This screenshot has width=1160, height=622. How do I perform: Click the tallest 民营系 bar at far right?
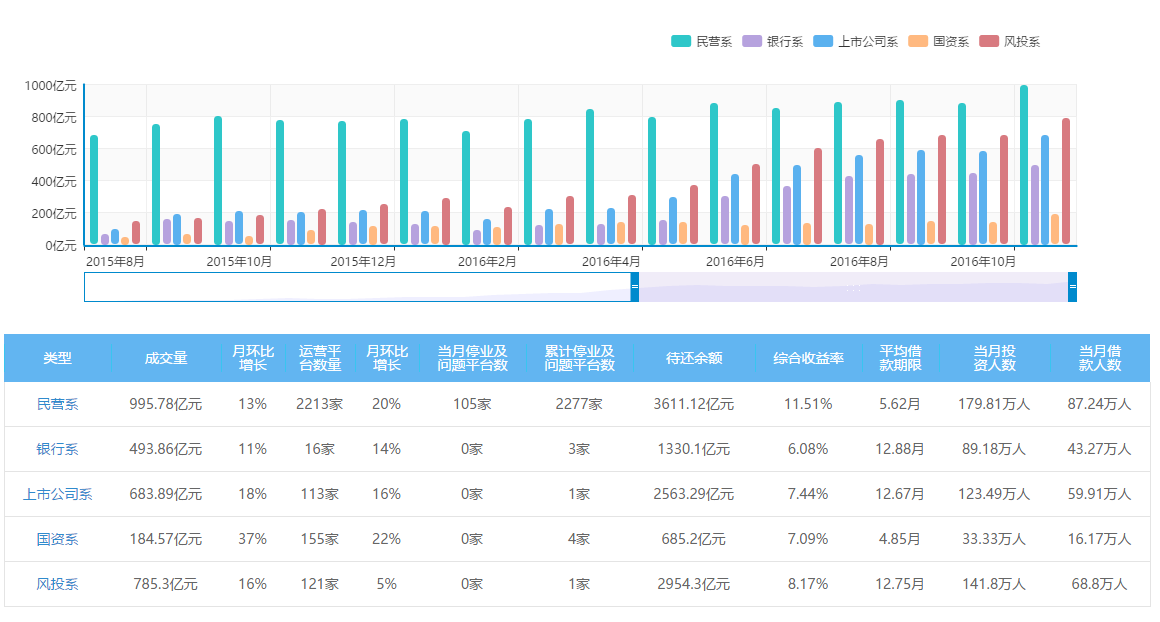1024,165
